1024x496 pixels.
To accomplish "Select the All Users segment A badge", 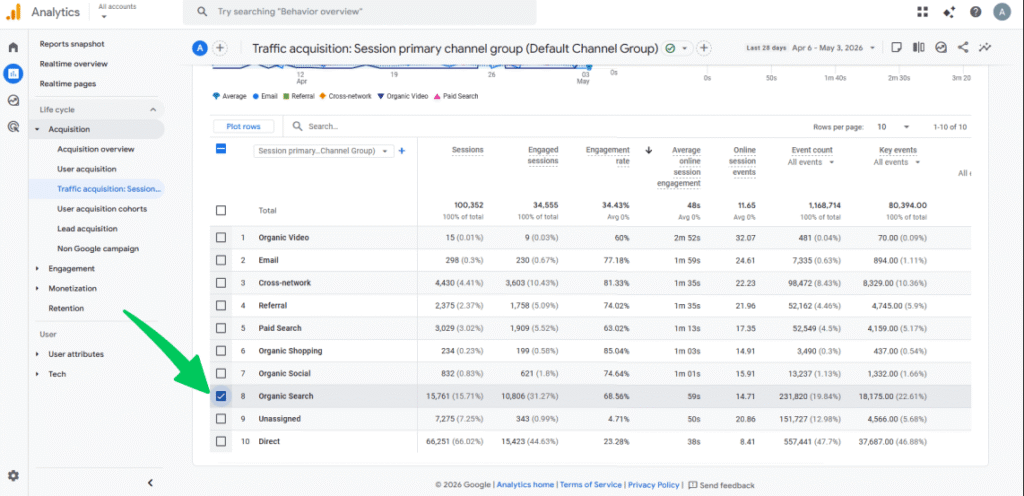I will [200, 48].
